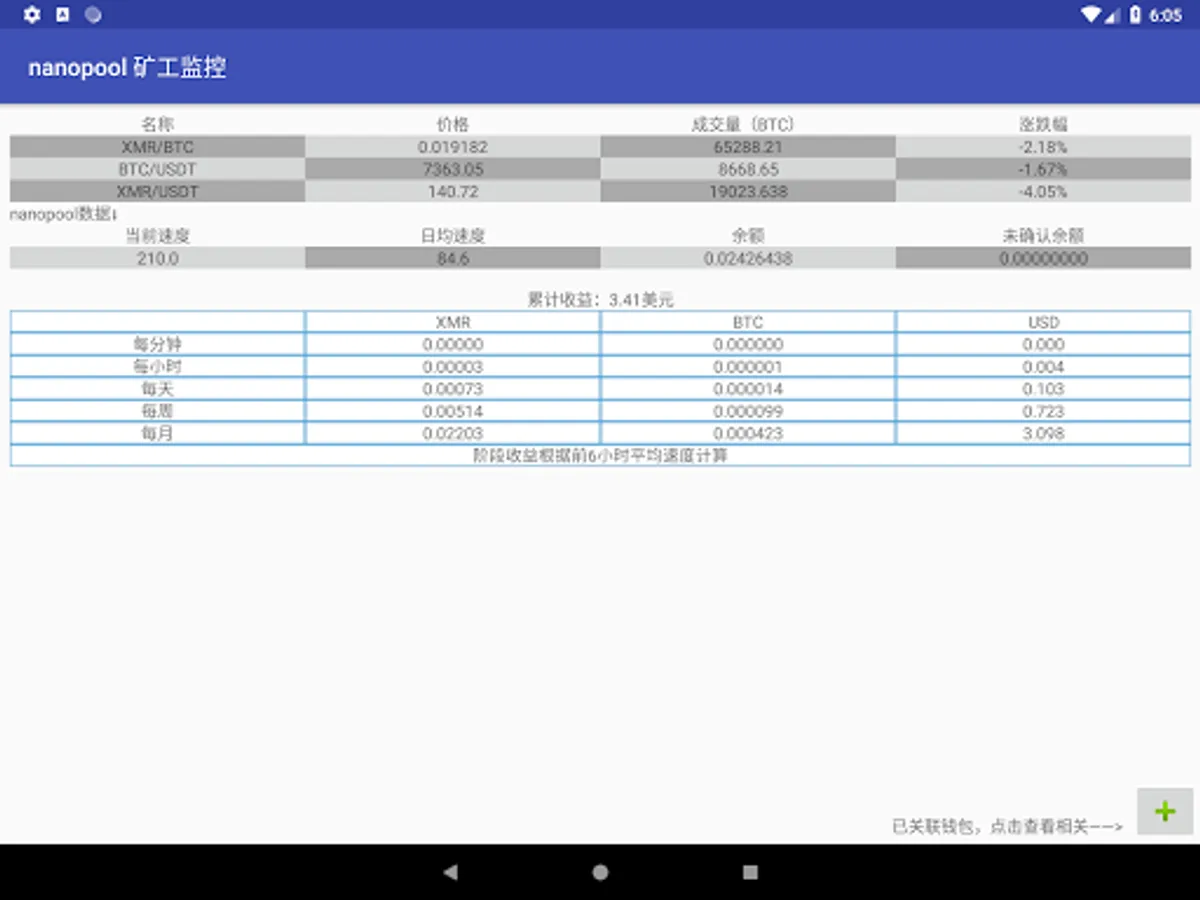Select the XMR/BTC pair name cell
The height and width of the screenshot is (900, 1200).
(x=157, y=147)
